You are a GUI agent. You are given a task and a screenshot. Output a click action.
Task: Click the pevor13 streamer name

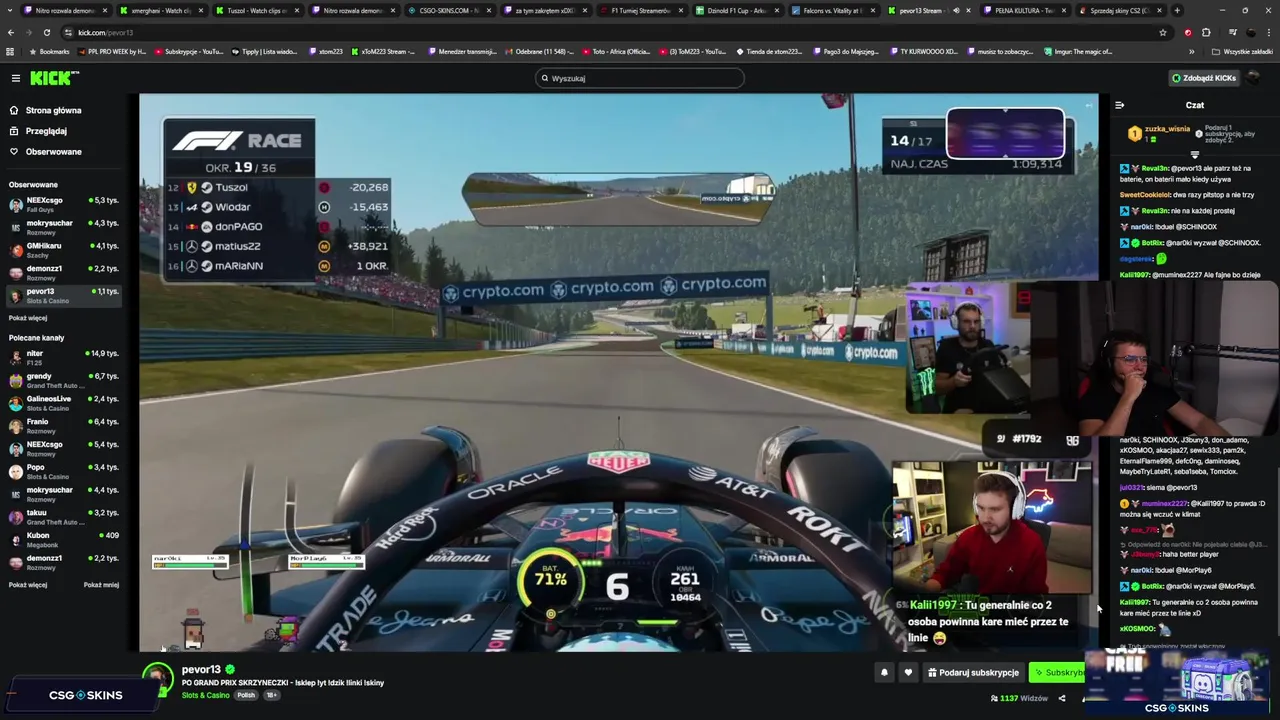[x=201, y=670]
